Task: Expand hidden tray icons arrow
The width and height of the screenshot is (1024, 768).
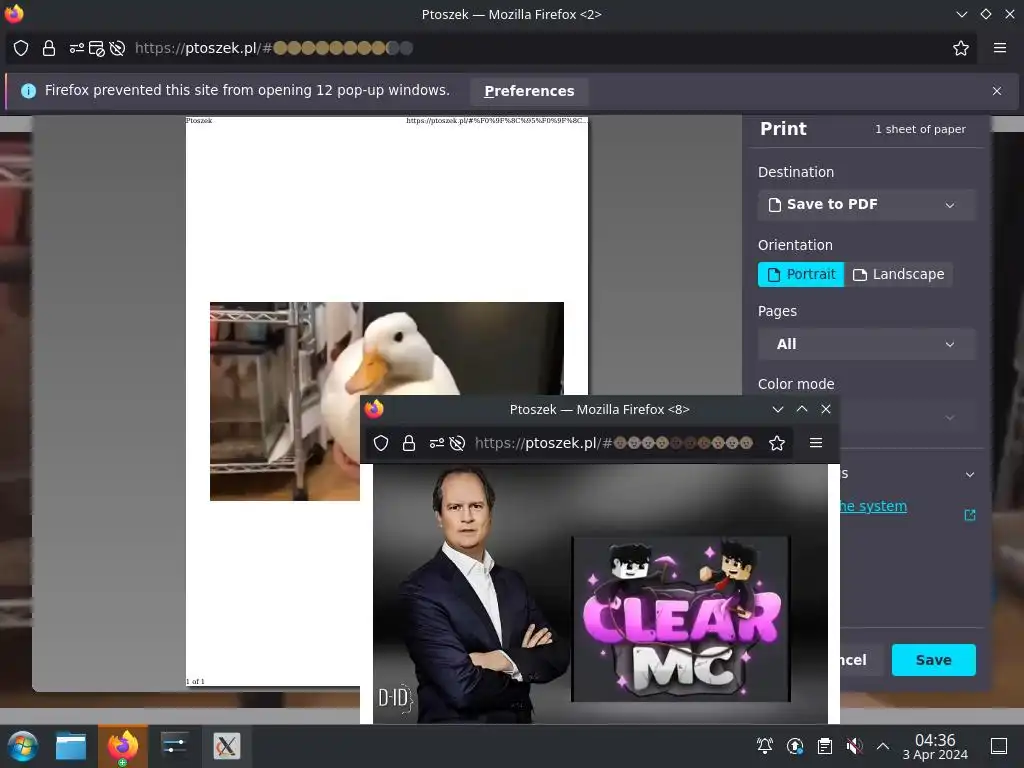Action: [883, 746]
